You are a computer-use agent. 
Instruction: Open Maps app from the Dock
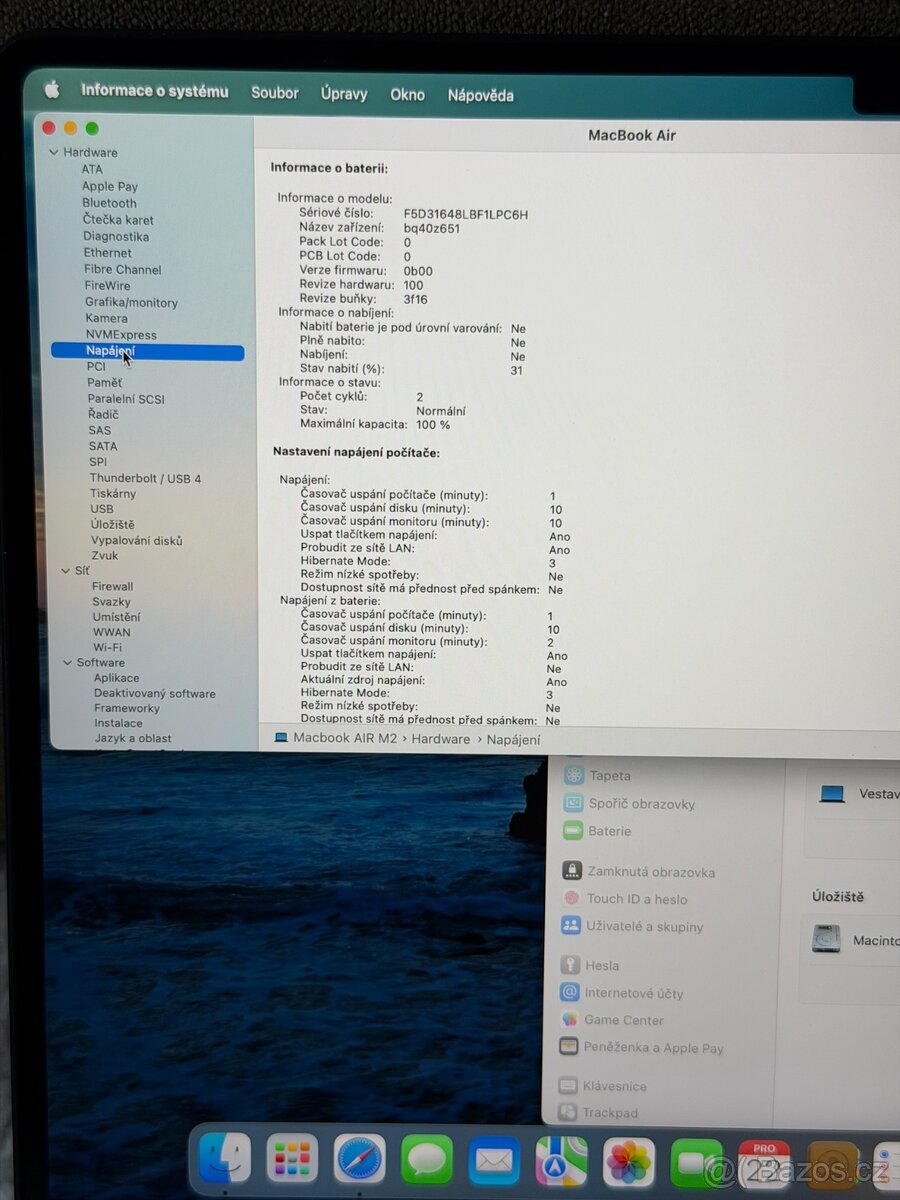pos(560,1160)
